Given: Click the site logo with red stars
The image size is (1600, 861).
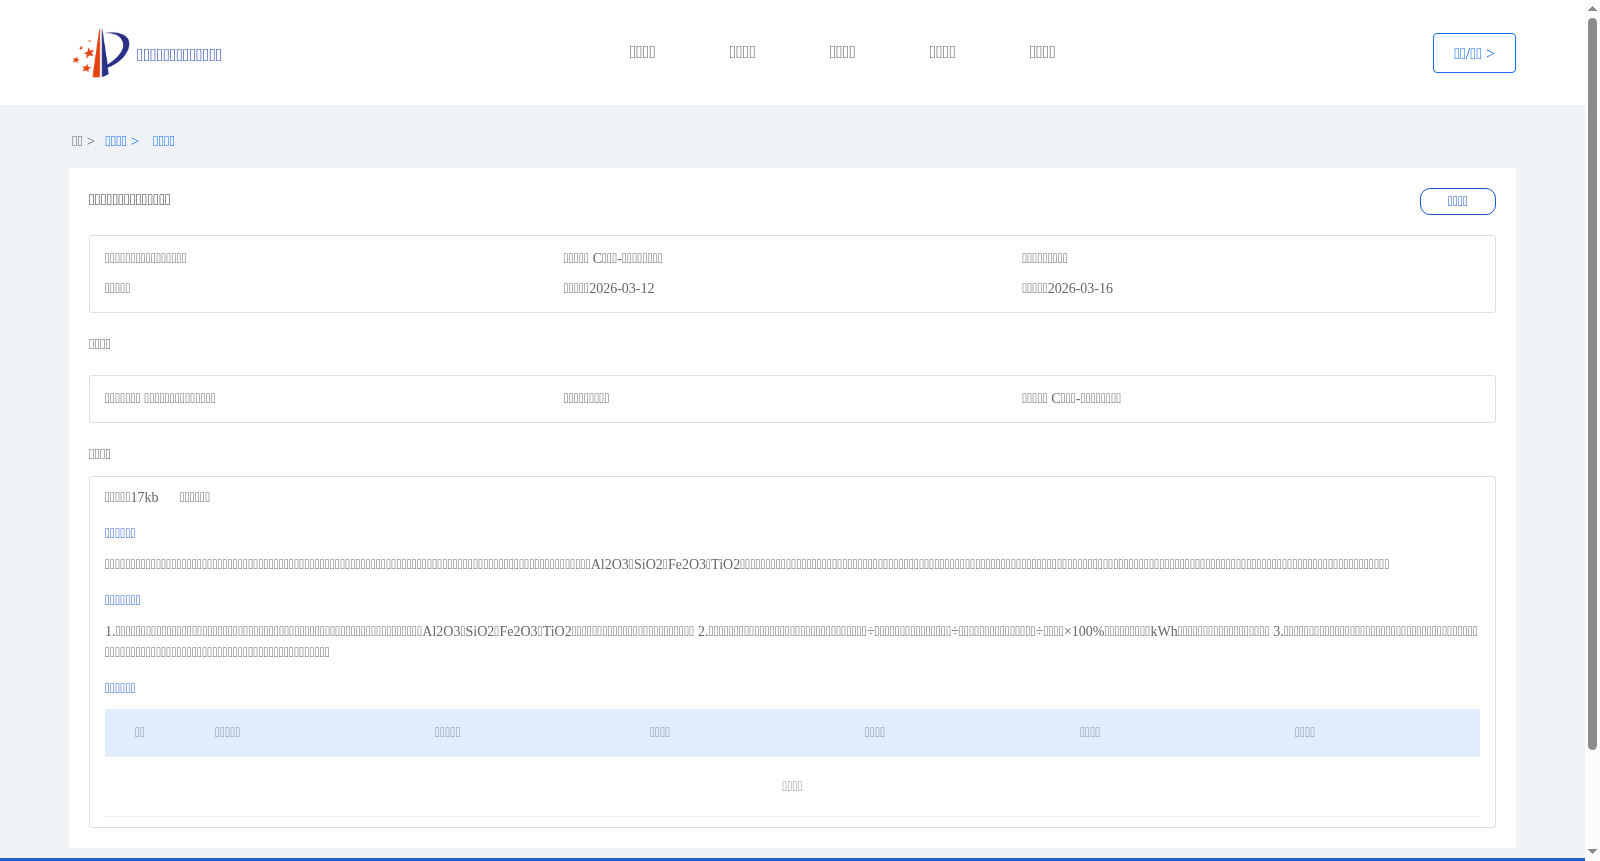Looking at the screenshot, I should [x=101, y=53].
